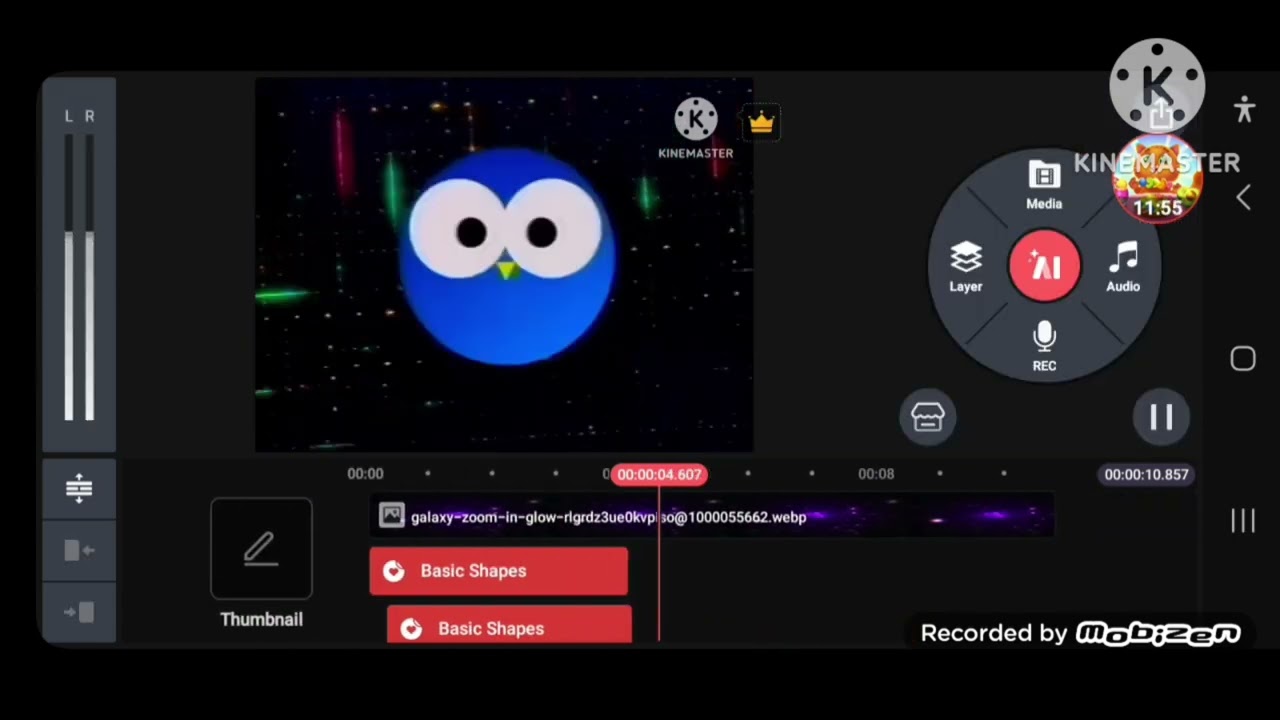Click image icon on galaxy clip
The height and width of the screenshot is (720, 1280).
coord(391,516)
